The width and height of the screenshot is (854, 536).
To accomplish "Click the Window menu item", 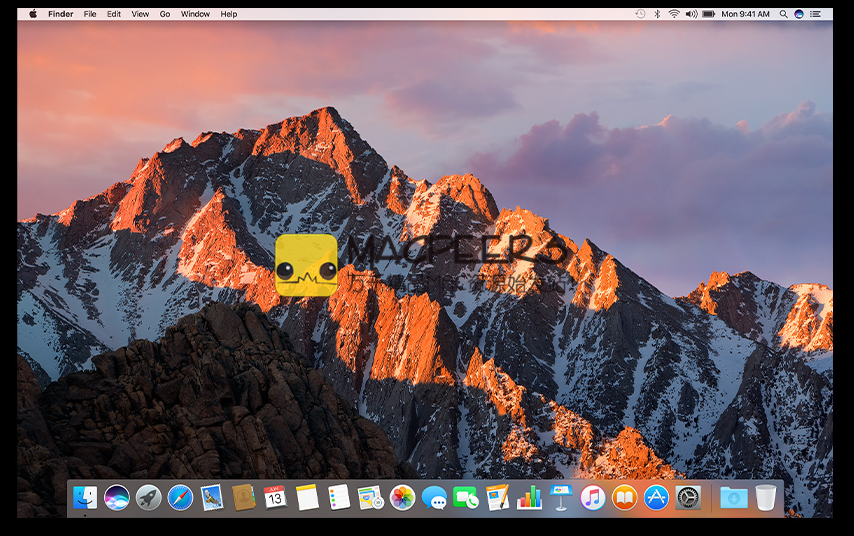I will (195, 14).
